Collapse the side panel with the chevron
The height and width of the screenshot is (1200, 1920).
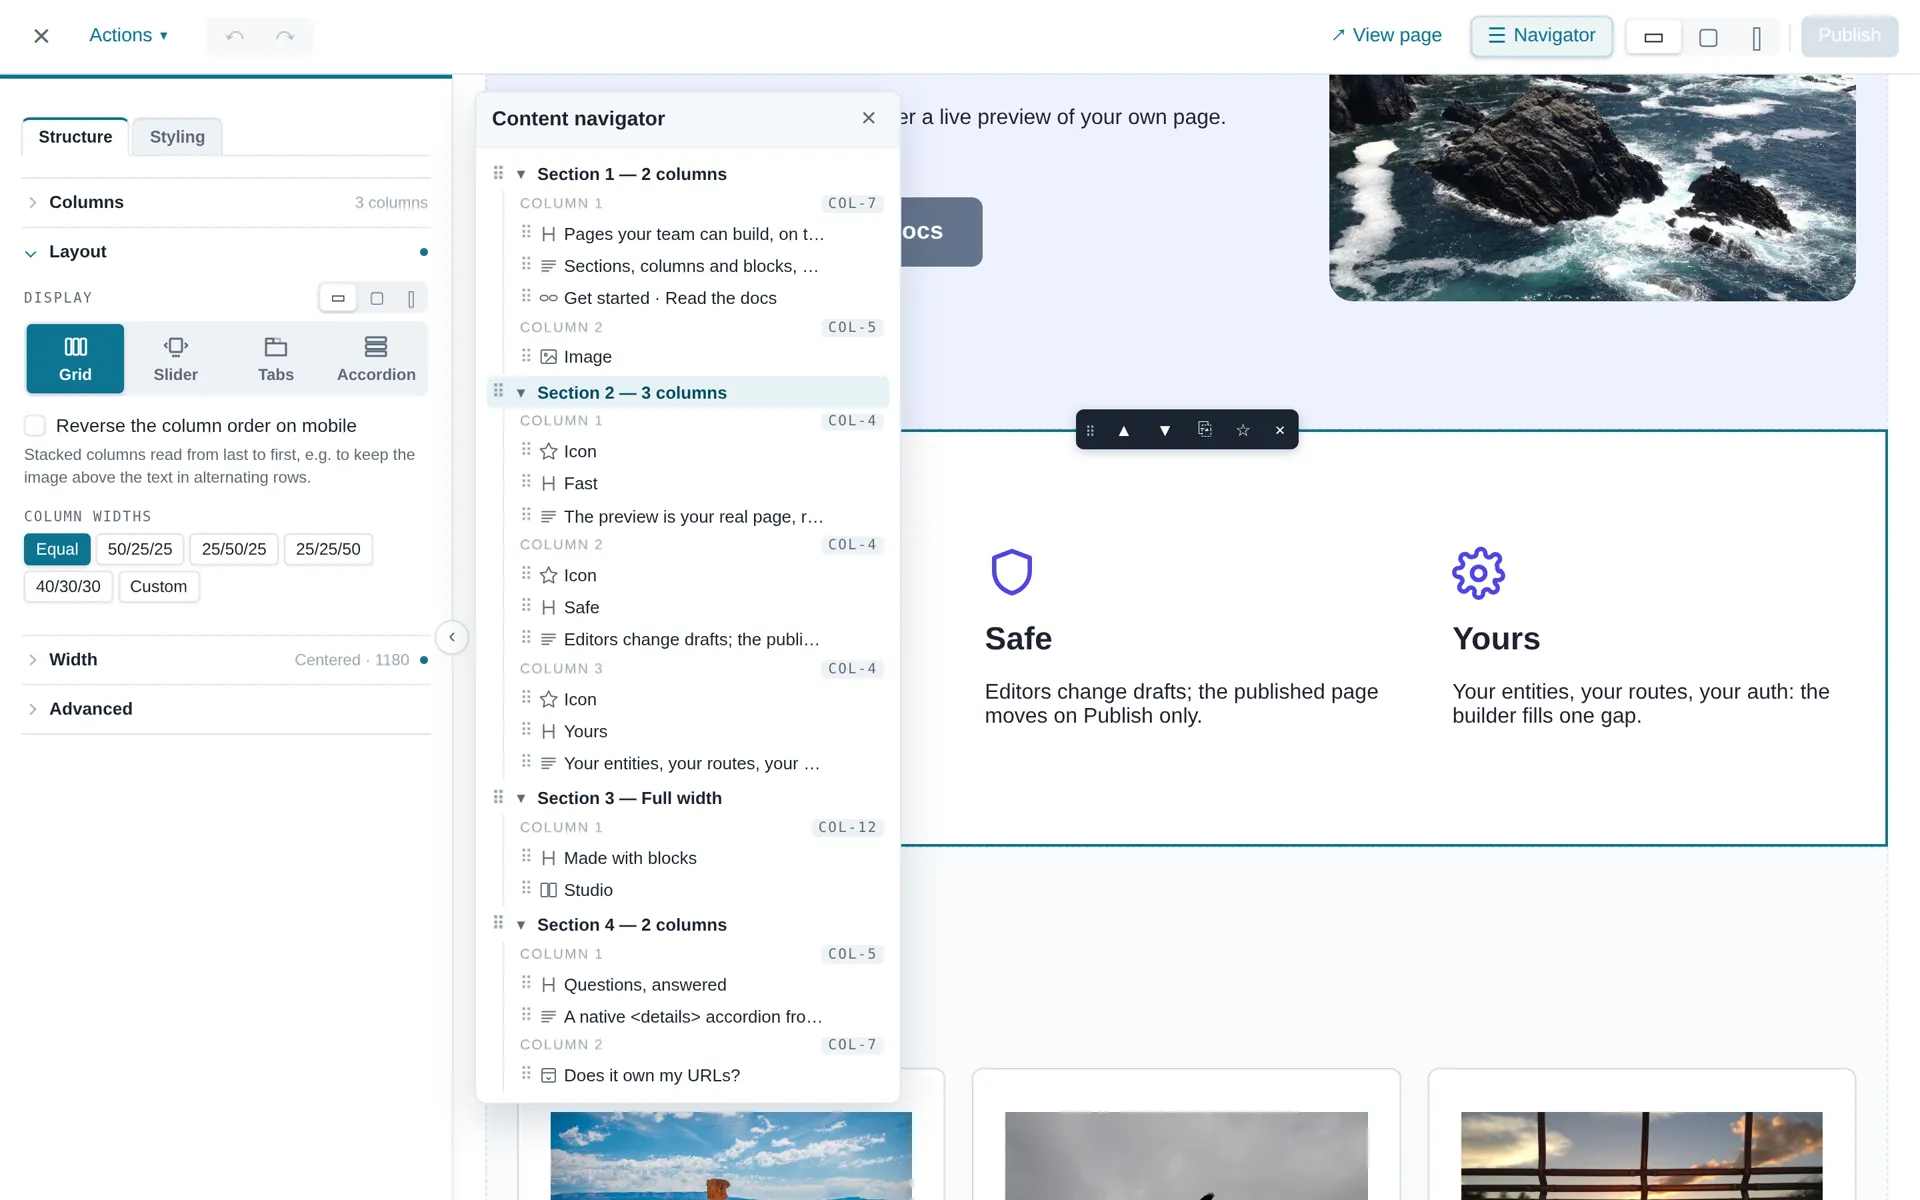tap(452, 637)
